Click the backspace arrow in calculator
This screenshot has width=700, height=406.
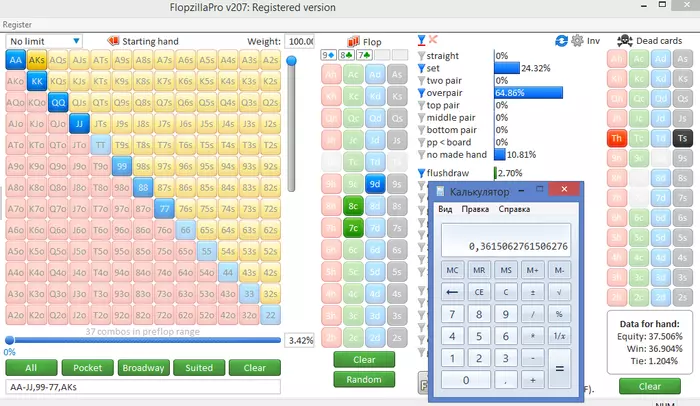pos(452,292)
